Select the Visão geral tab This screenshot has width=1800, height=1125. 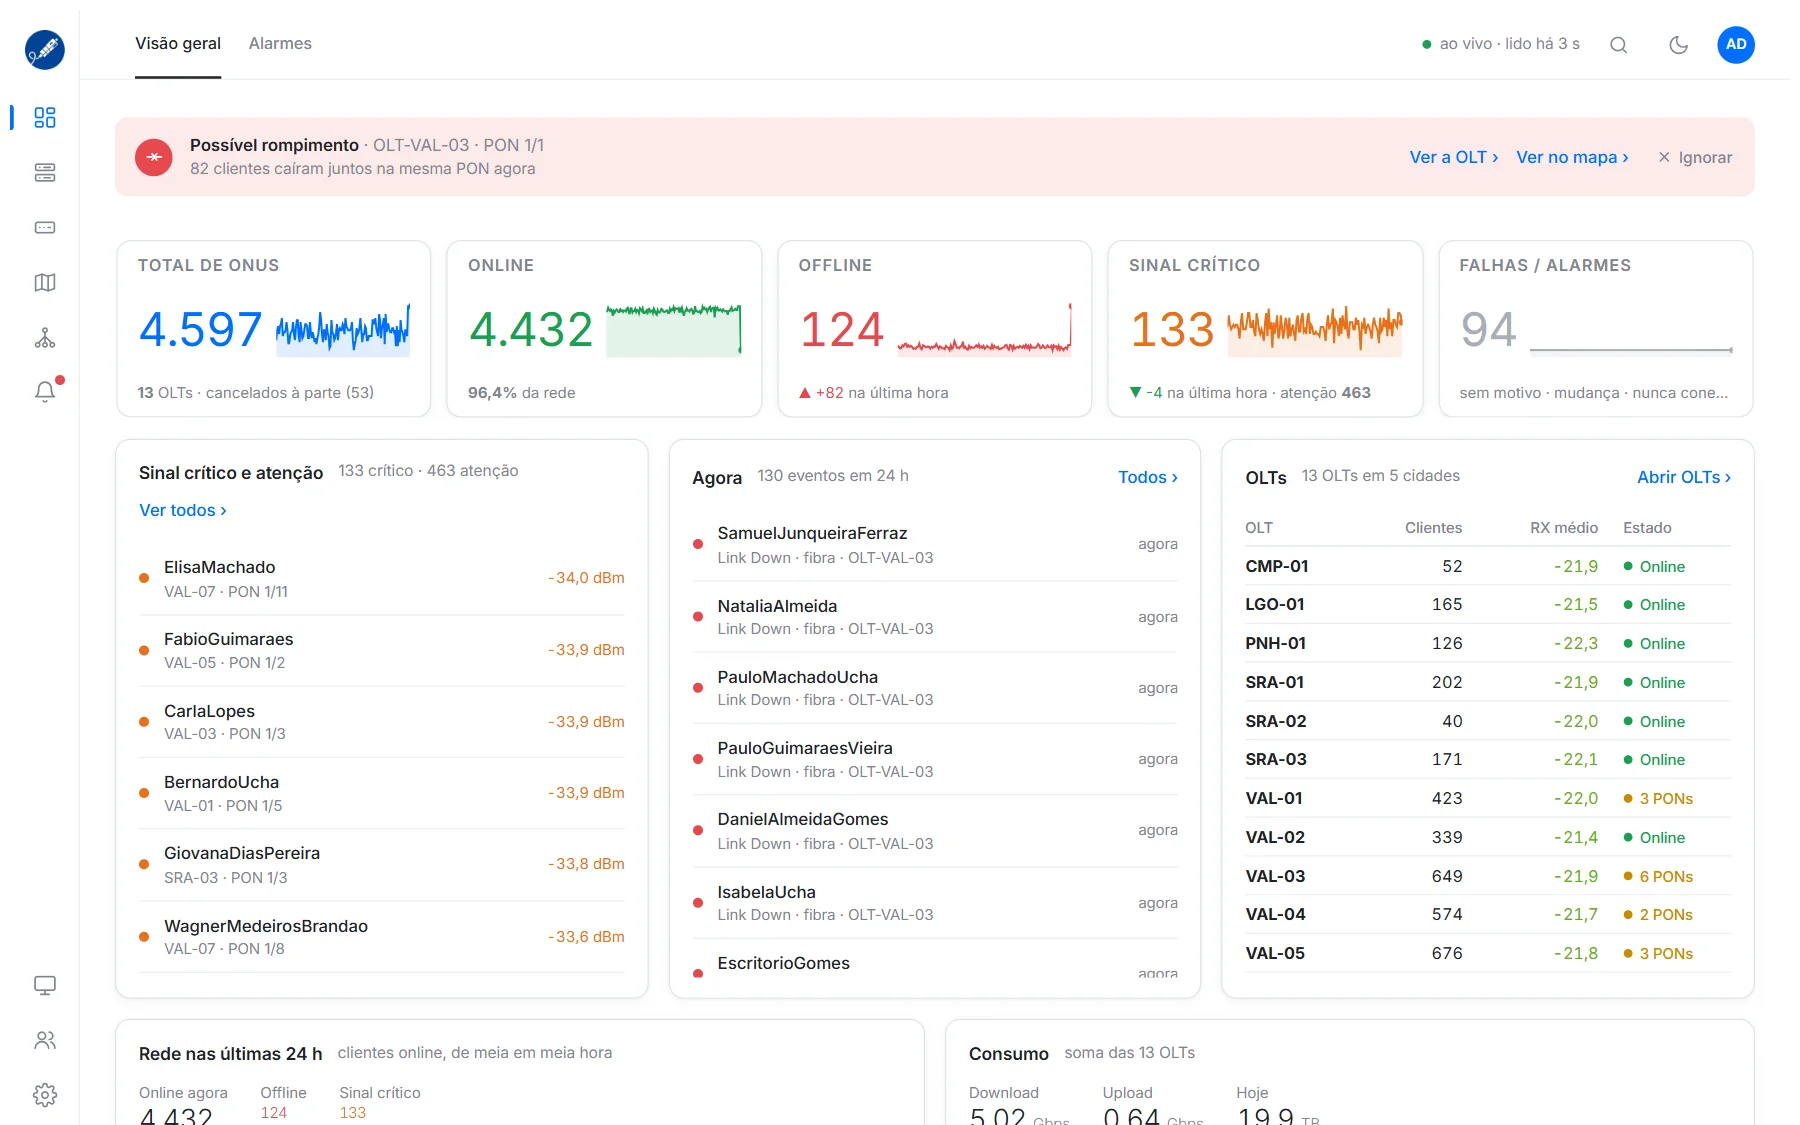click(x=178, y=43)
